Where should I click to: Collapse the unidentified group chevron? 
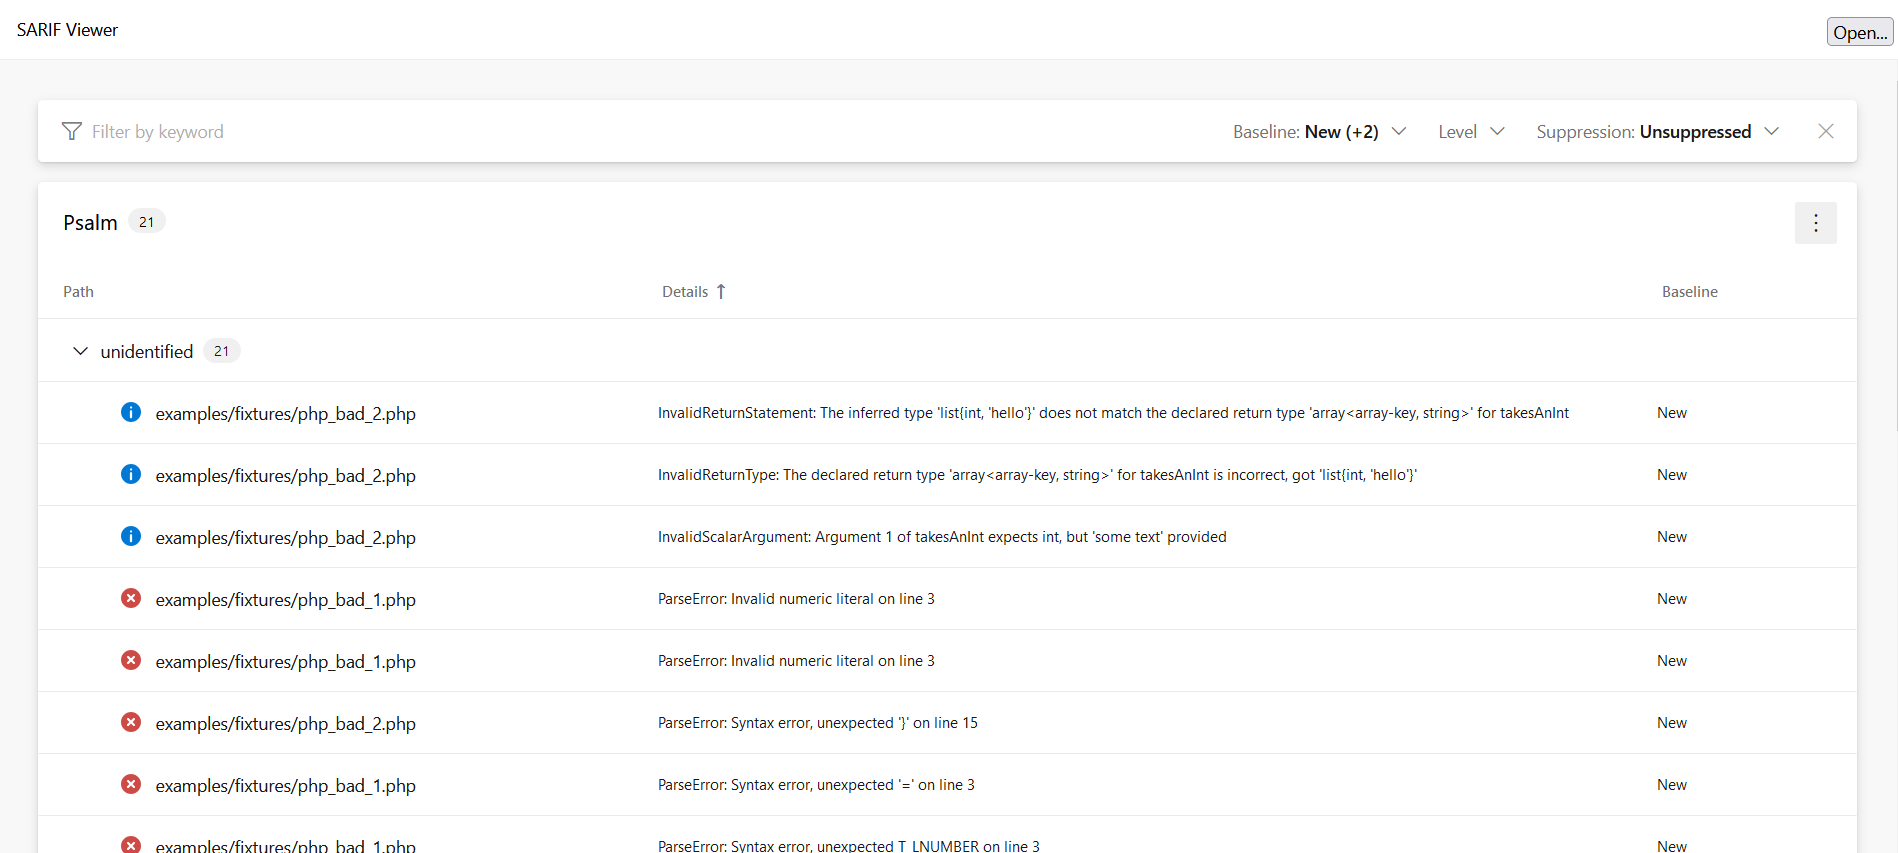point(80,351)
